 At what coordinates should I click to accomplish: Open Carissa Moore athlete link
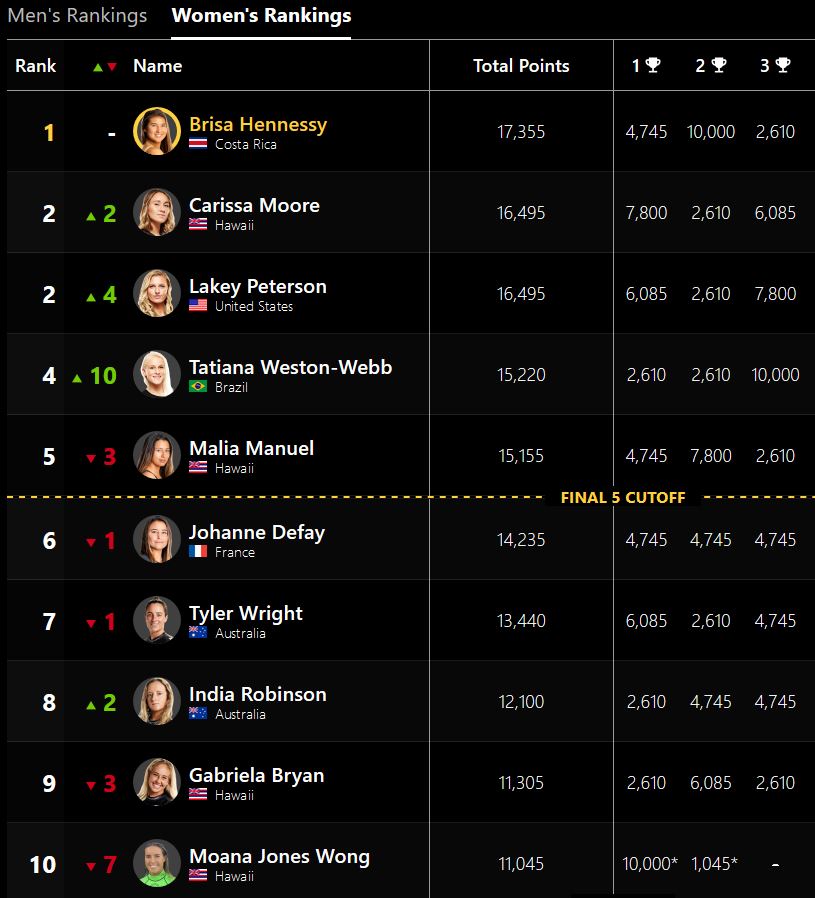254,205
